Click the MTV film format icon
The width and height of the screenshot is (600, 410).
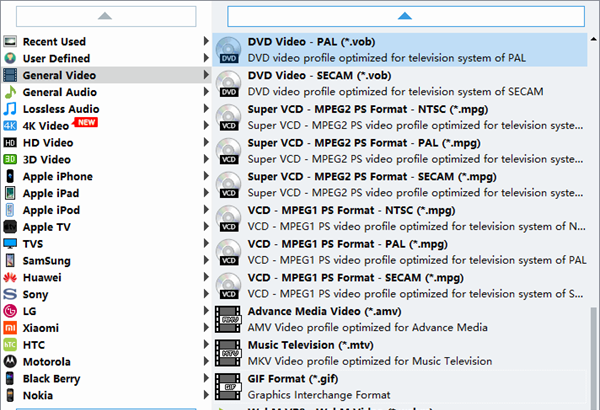(228, 353)
